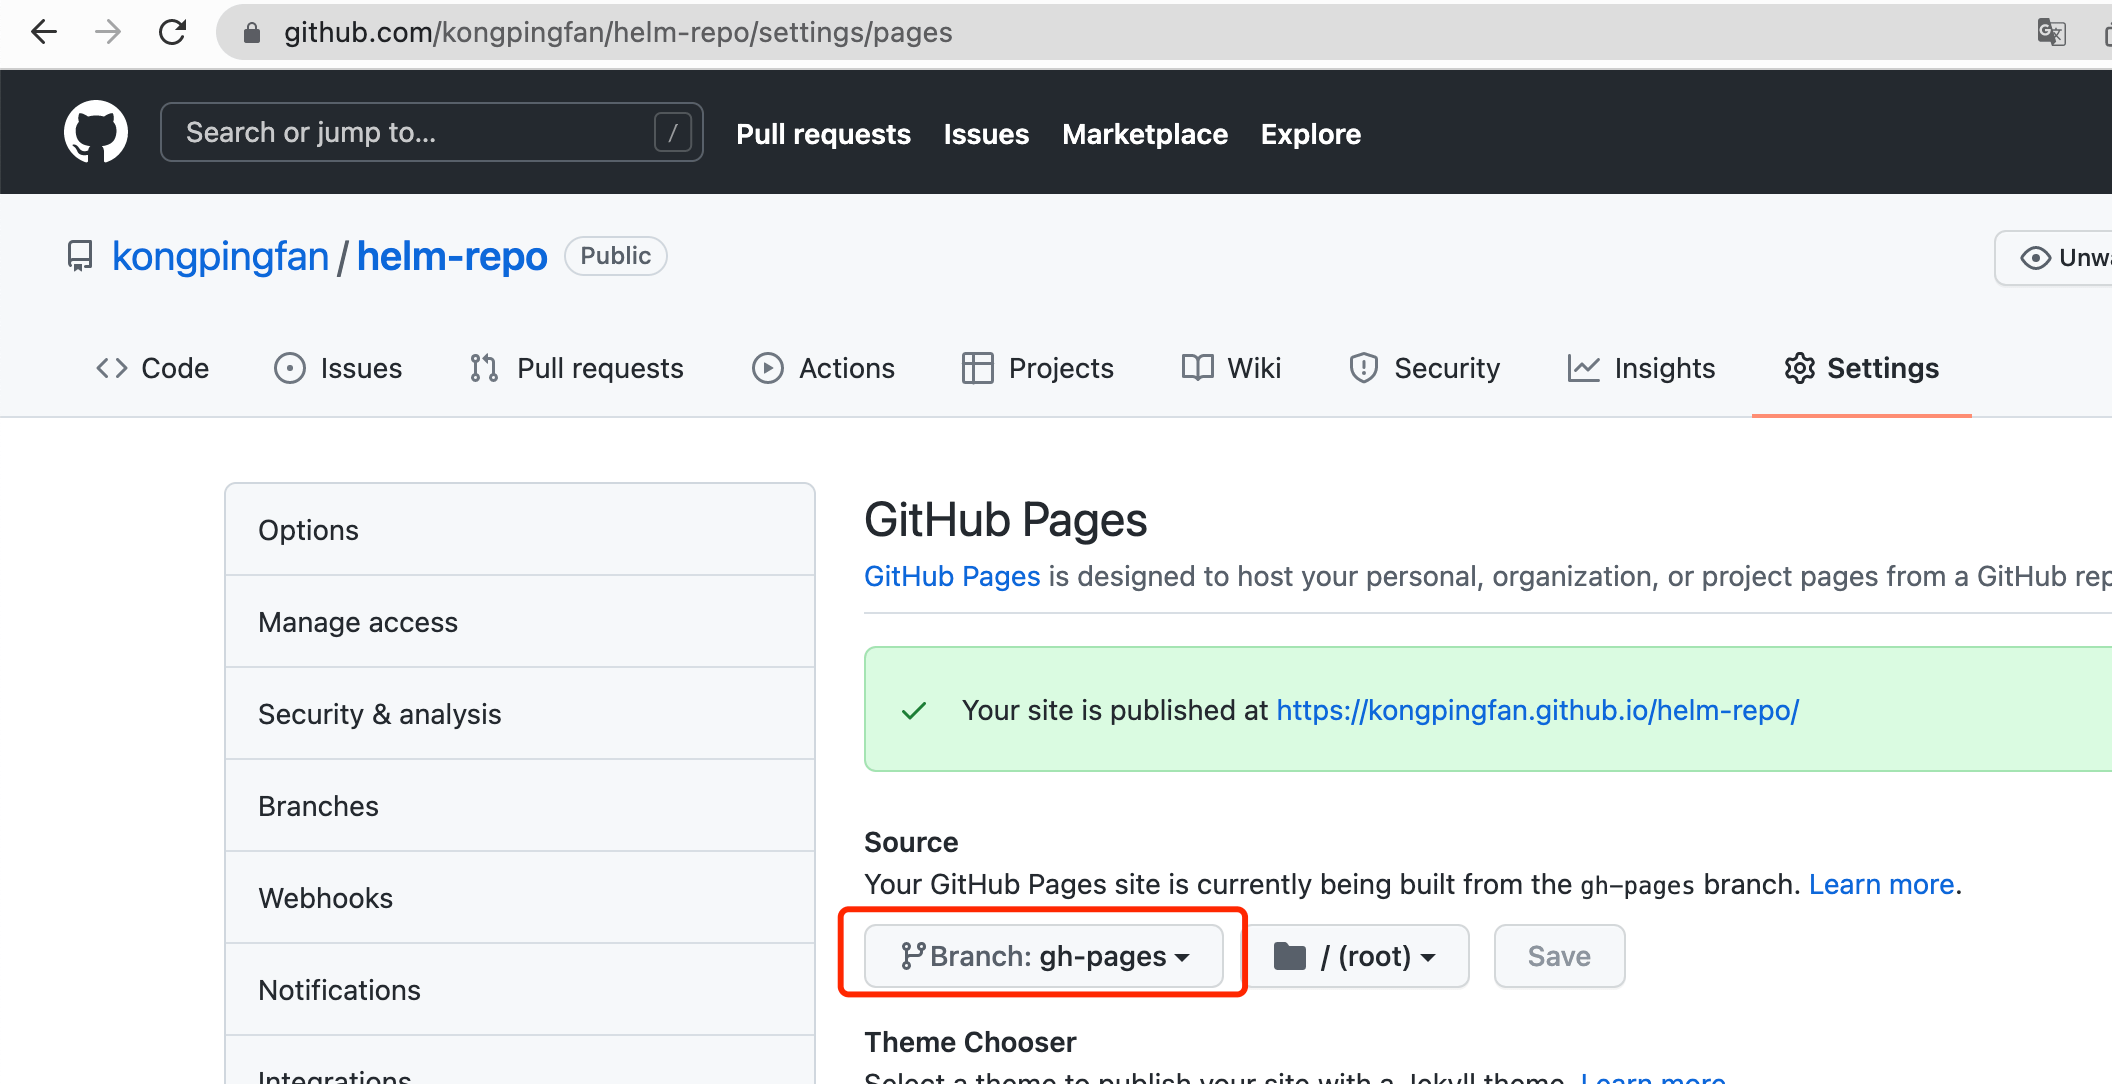Screen dimensions: 2112x1084
Task: Open the Branch: gh-pages dropdown
Action: pos(1044,956)
